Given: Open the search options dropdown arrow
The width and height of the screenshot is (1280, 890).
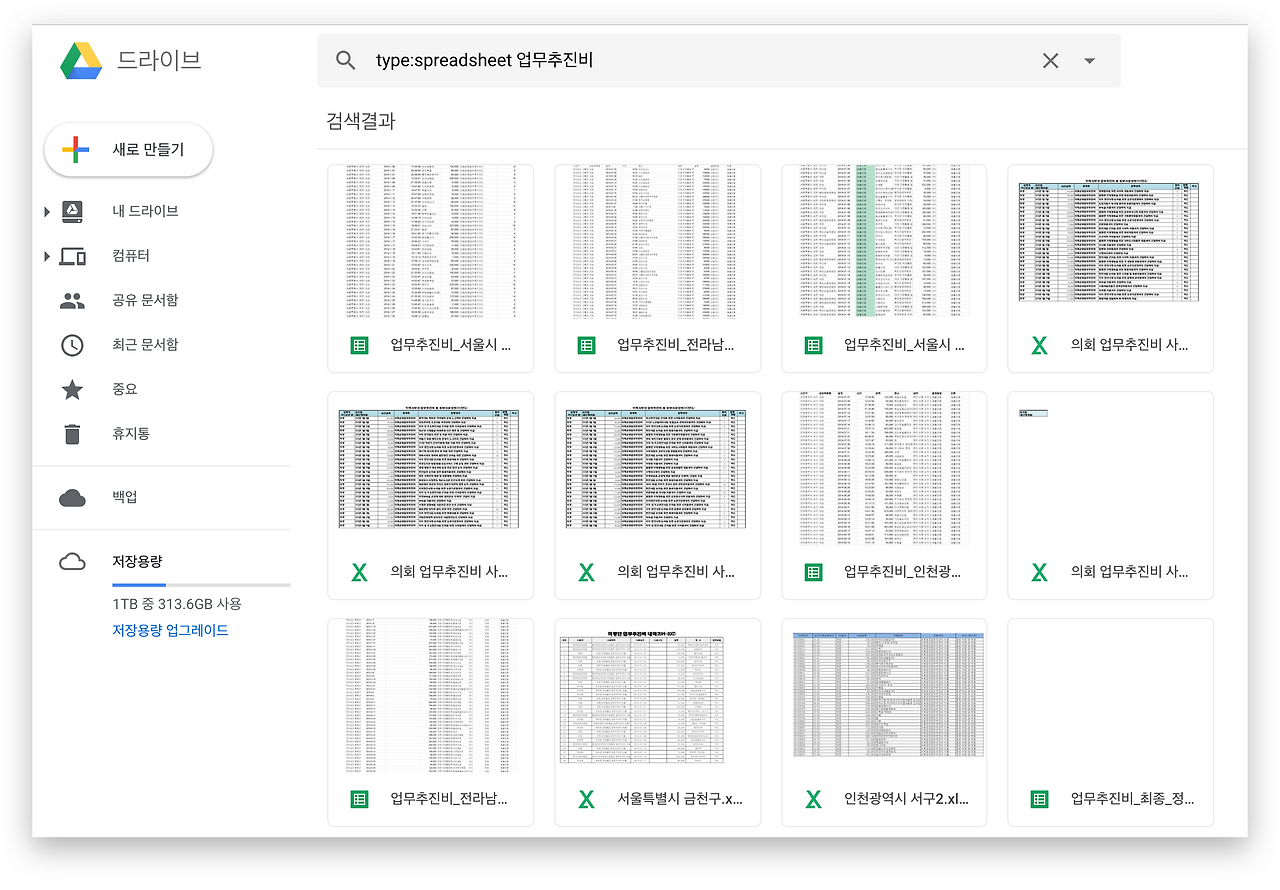Looking at the screenshot, I should coord(1090,61).
